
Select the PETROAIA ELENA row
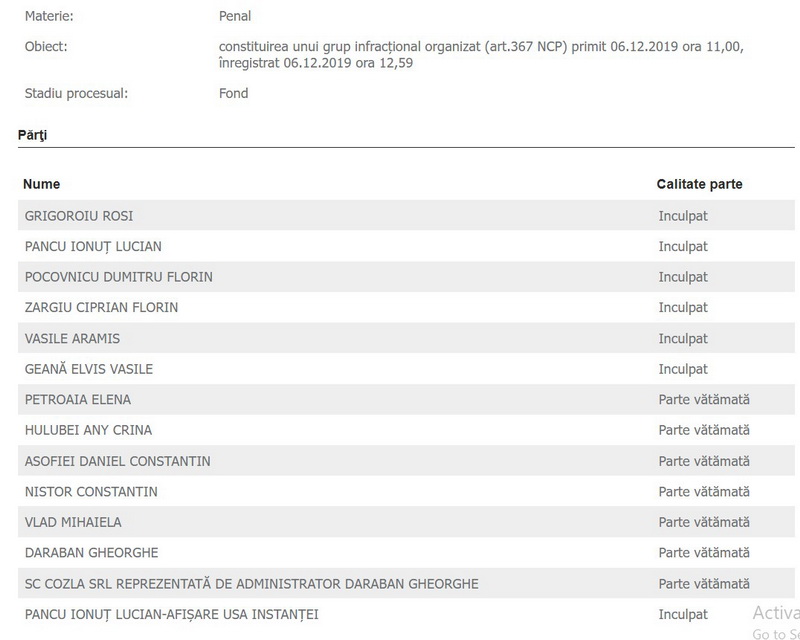coord(78,400)
